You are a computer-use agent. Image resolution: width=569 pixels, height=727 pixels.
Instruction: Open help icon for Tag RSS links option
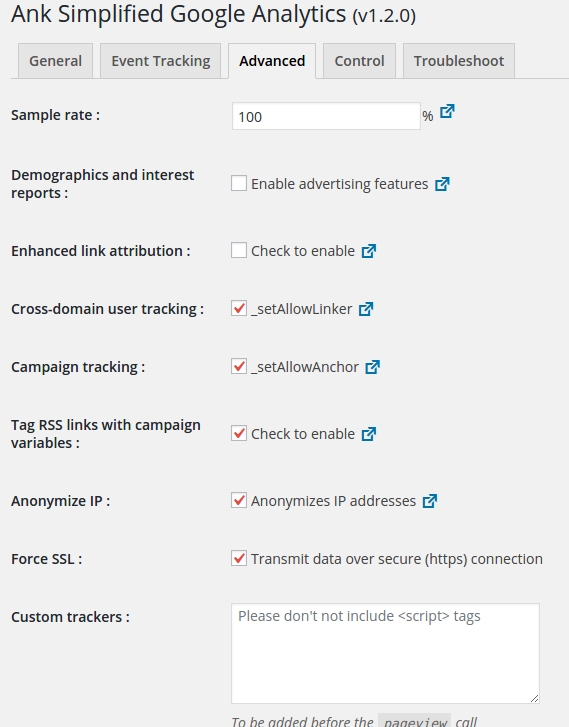coord(369,434)
